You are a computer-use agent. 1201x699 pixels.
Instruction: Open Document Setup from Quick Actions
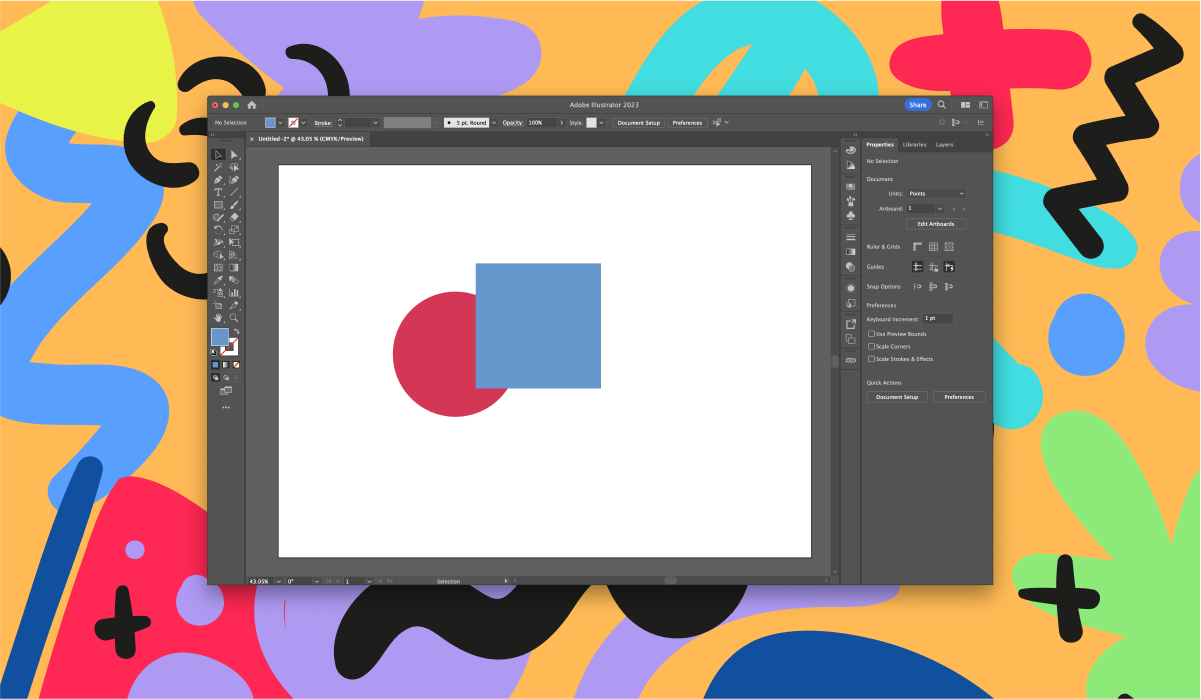click(897, 396)
